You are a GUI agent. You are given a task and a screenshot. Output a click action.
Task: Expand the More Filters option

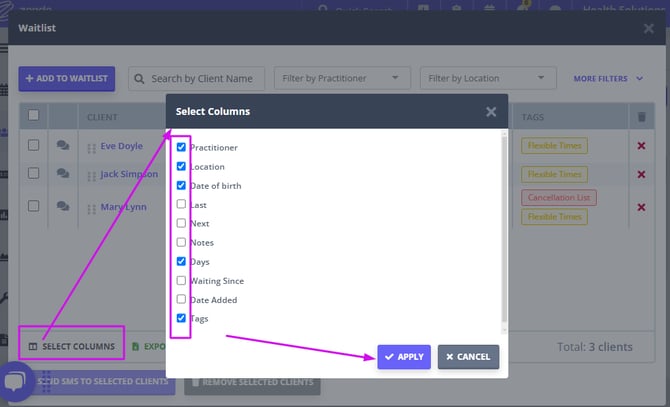608,78
